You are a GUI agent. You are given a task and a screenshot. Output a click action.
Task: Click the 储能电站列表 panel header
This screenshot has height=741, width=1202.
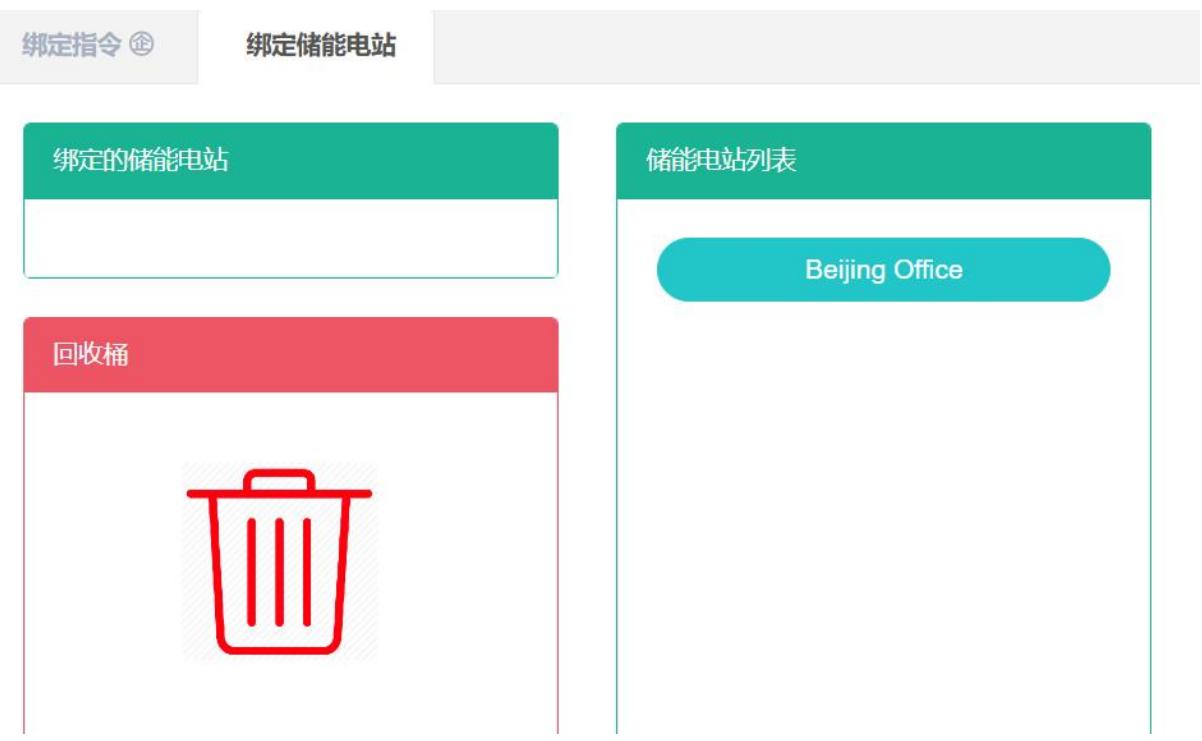click(883, 161)
